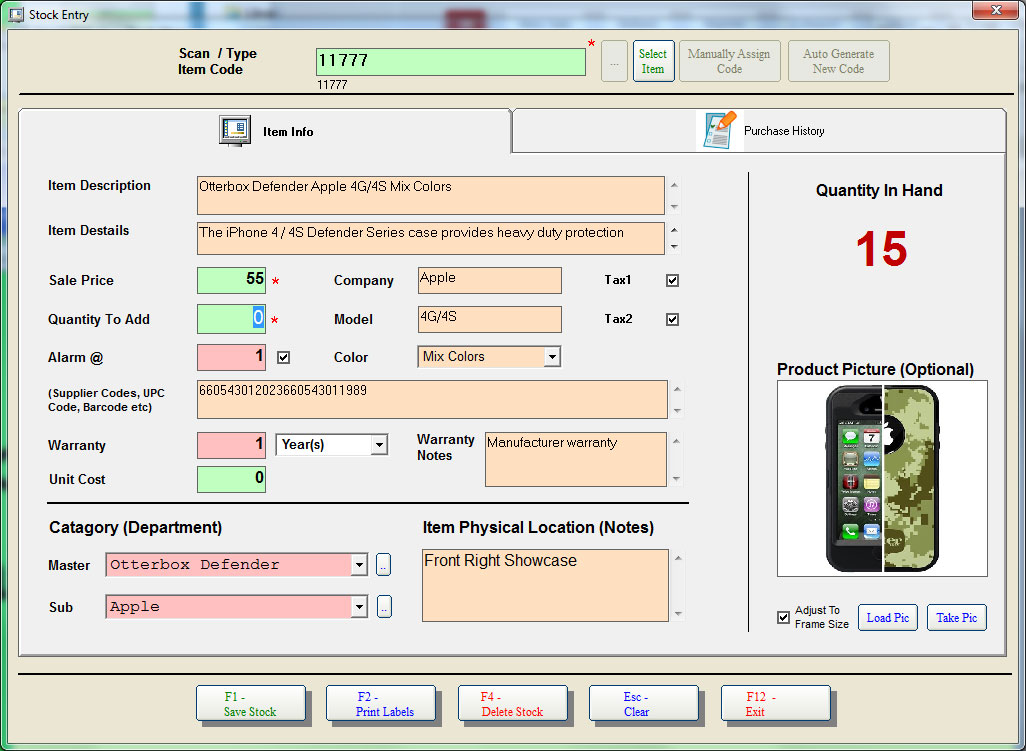Screen dimensions: 1026x751
Task: Close the Stock Entry window
Action: click(995, 10)
